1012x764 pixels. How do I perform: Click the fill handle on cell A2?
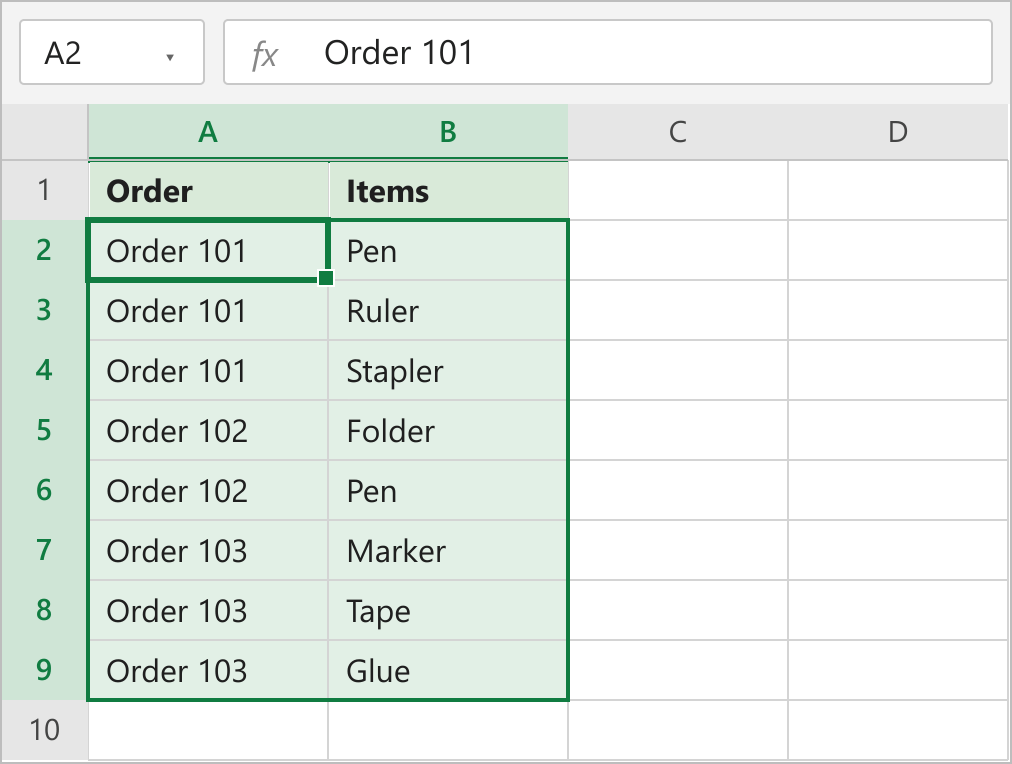[326, 277]
